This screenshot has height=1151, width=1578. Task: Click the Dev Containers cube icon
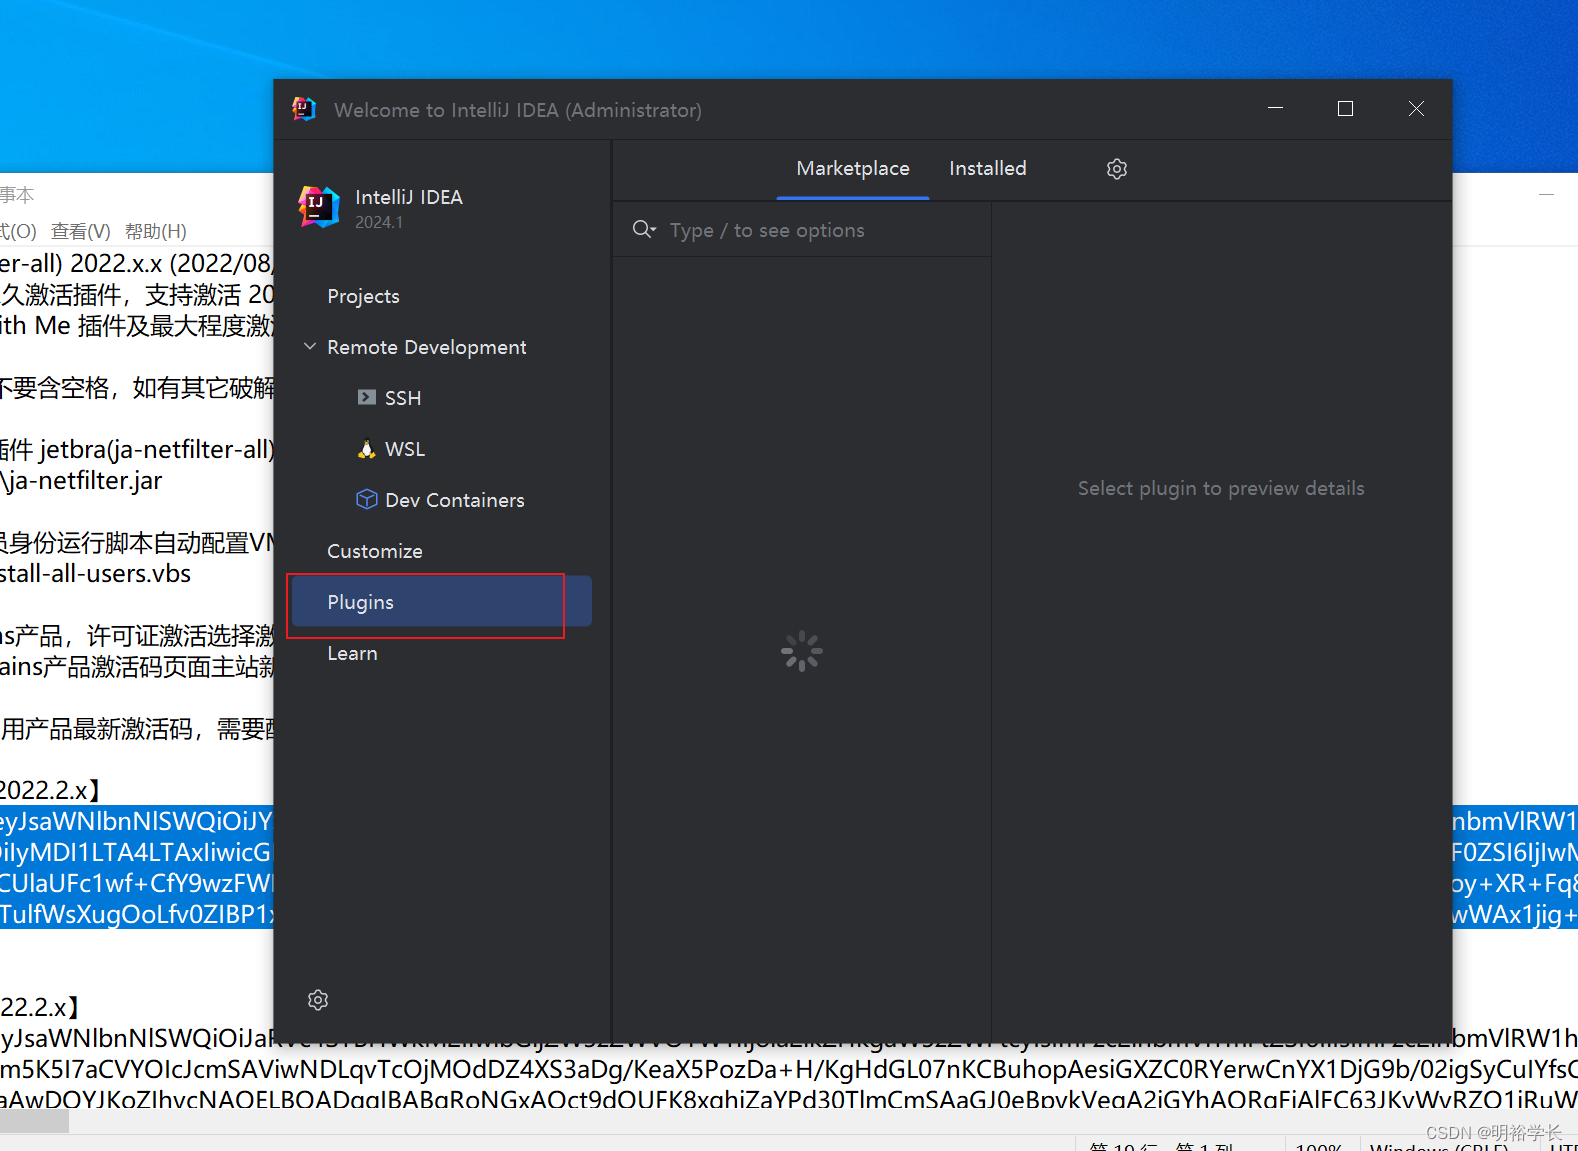(367, 499)
